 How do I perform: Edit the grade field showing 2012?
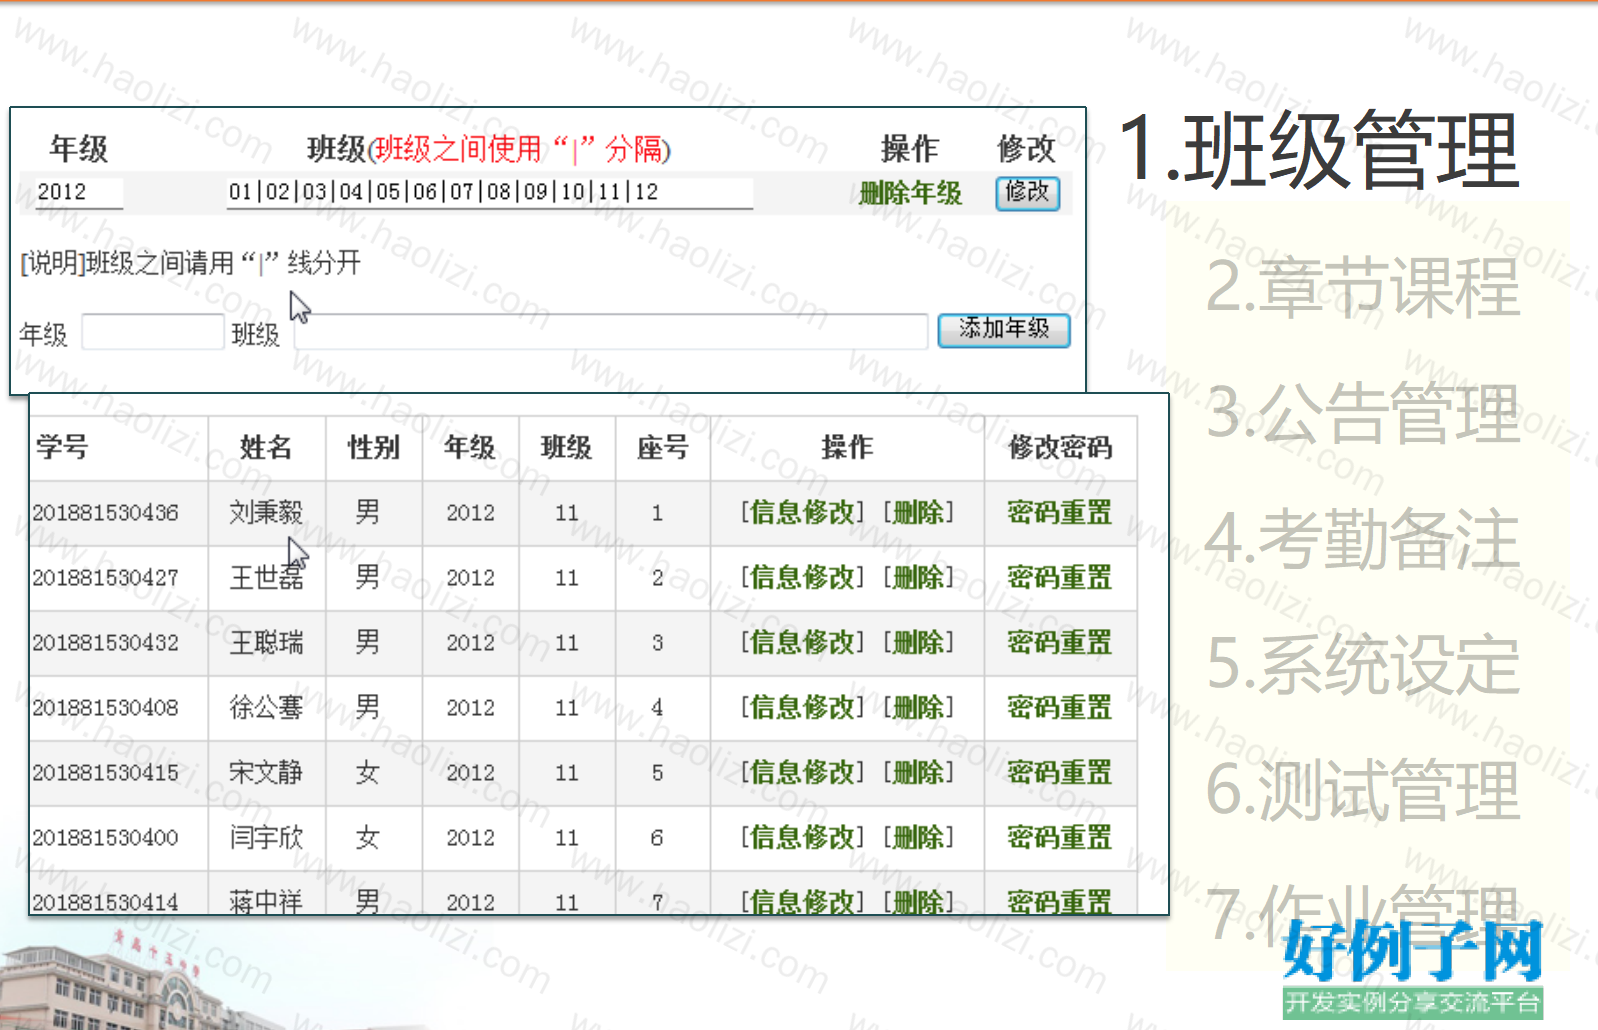click(78, 193)
